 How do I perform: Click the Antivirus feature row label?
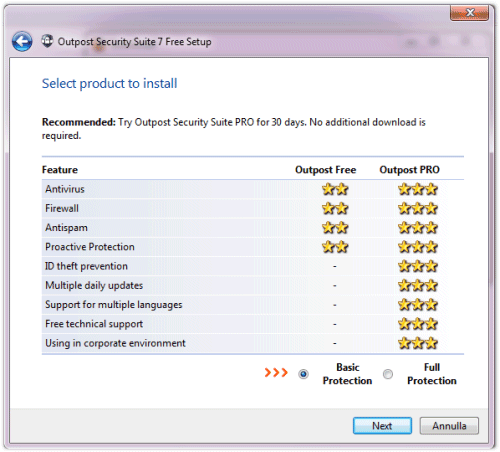click(x=65, y=189)
